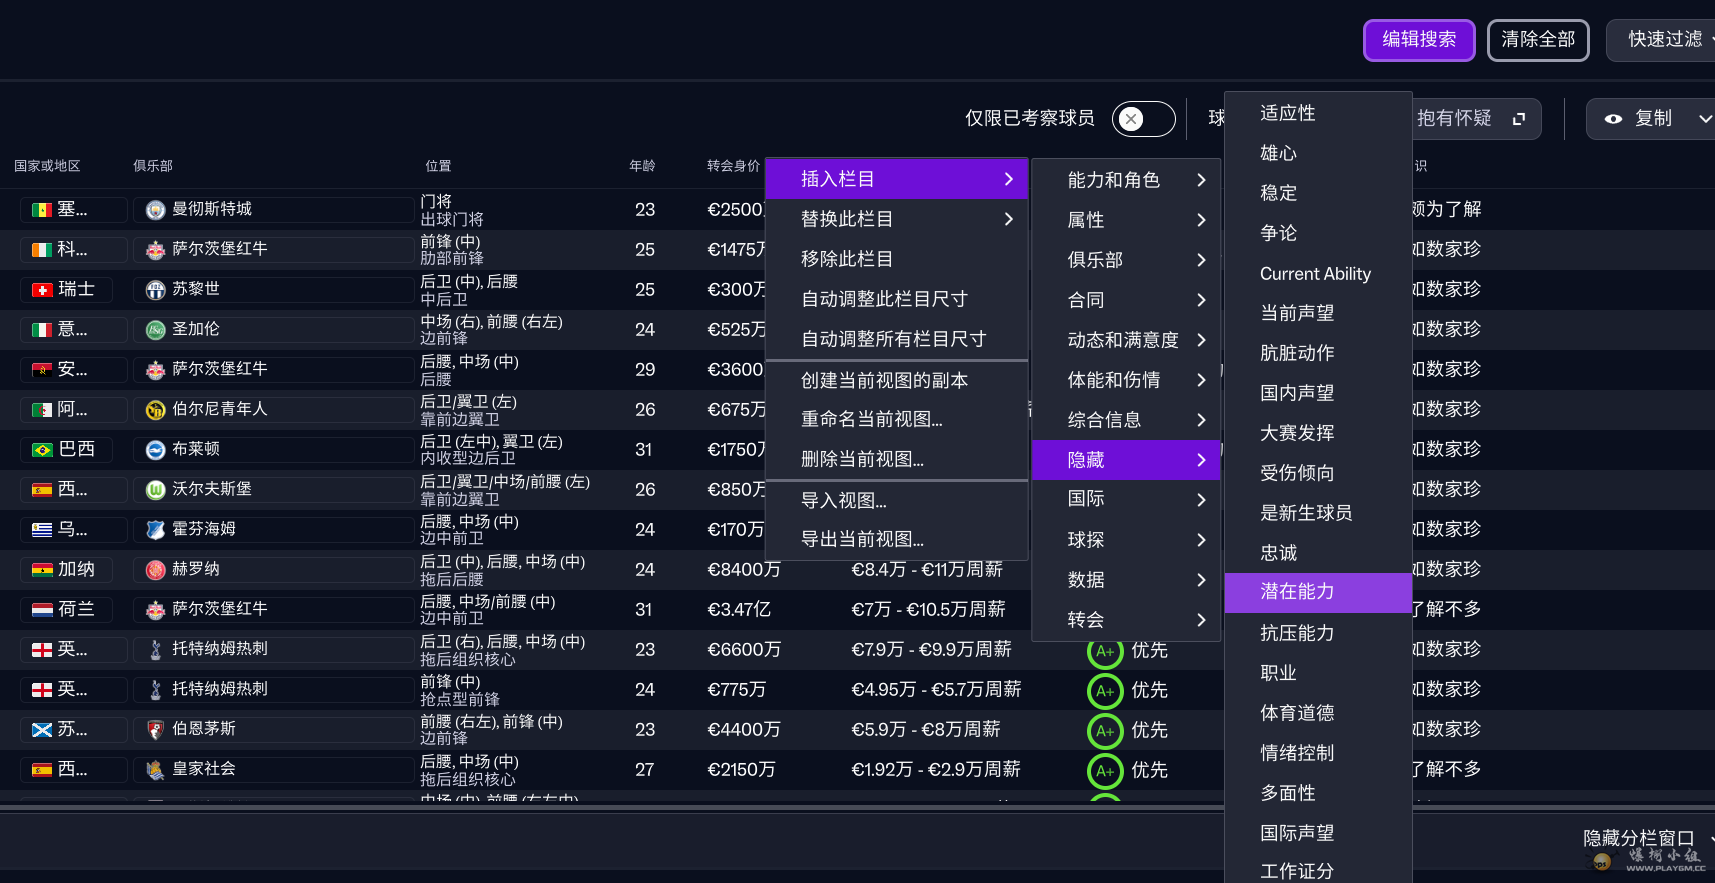This screenshot has width=1715, height=883.
Task: Click the 霍芬海姆 club badge
Action: (x=155, y=530)
